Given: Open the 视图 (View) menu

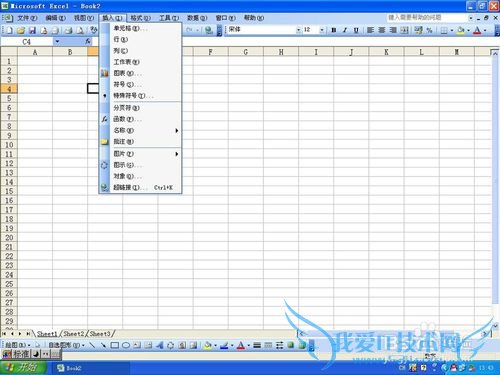Looking at the screenshot, I should pyautogui.click(x=84, y=18).
